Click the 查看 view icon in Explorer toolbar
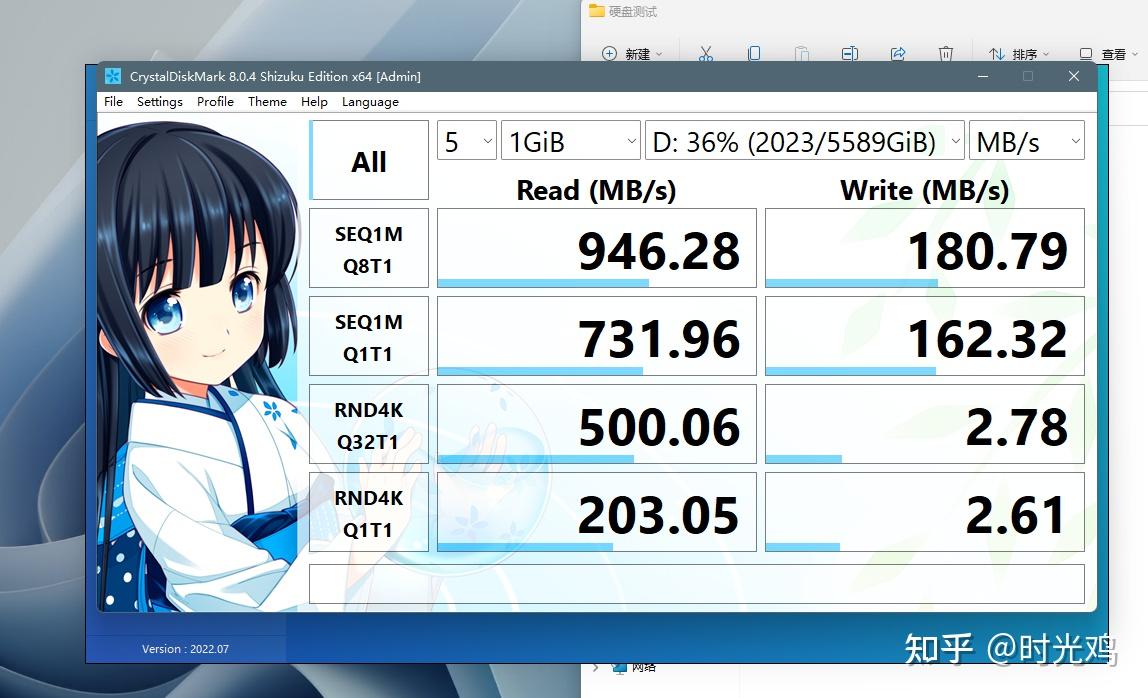The image size is (1148, 698). pos(1085,53)
